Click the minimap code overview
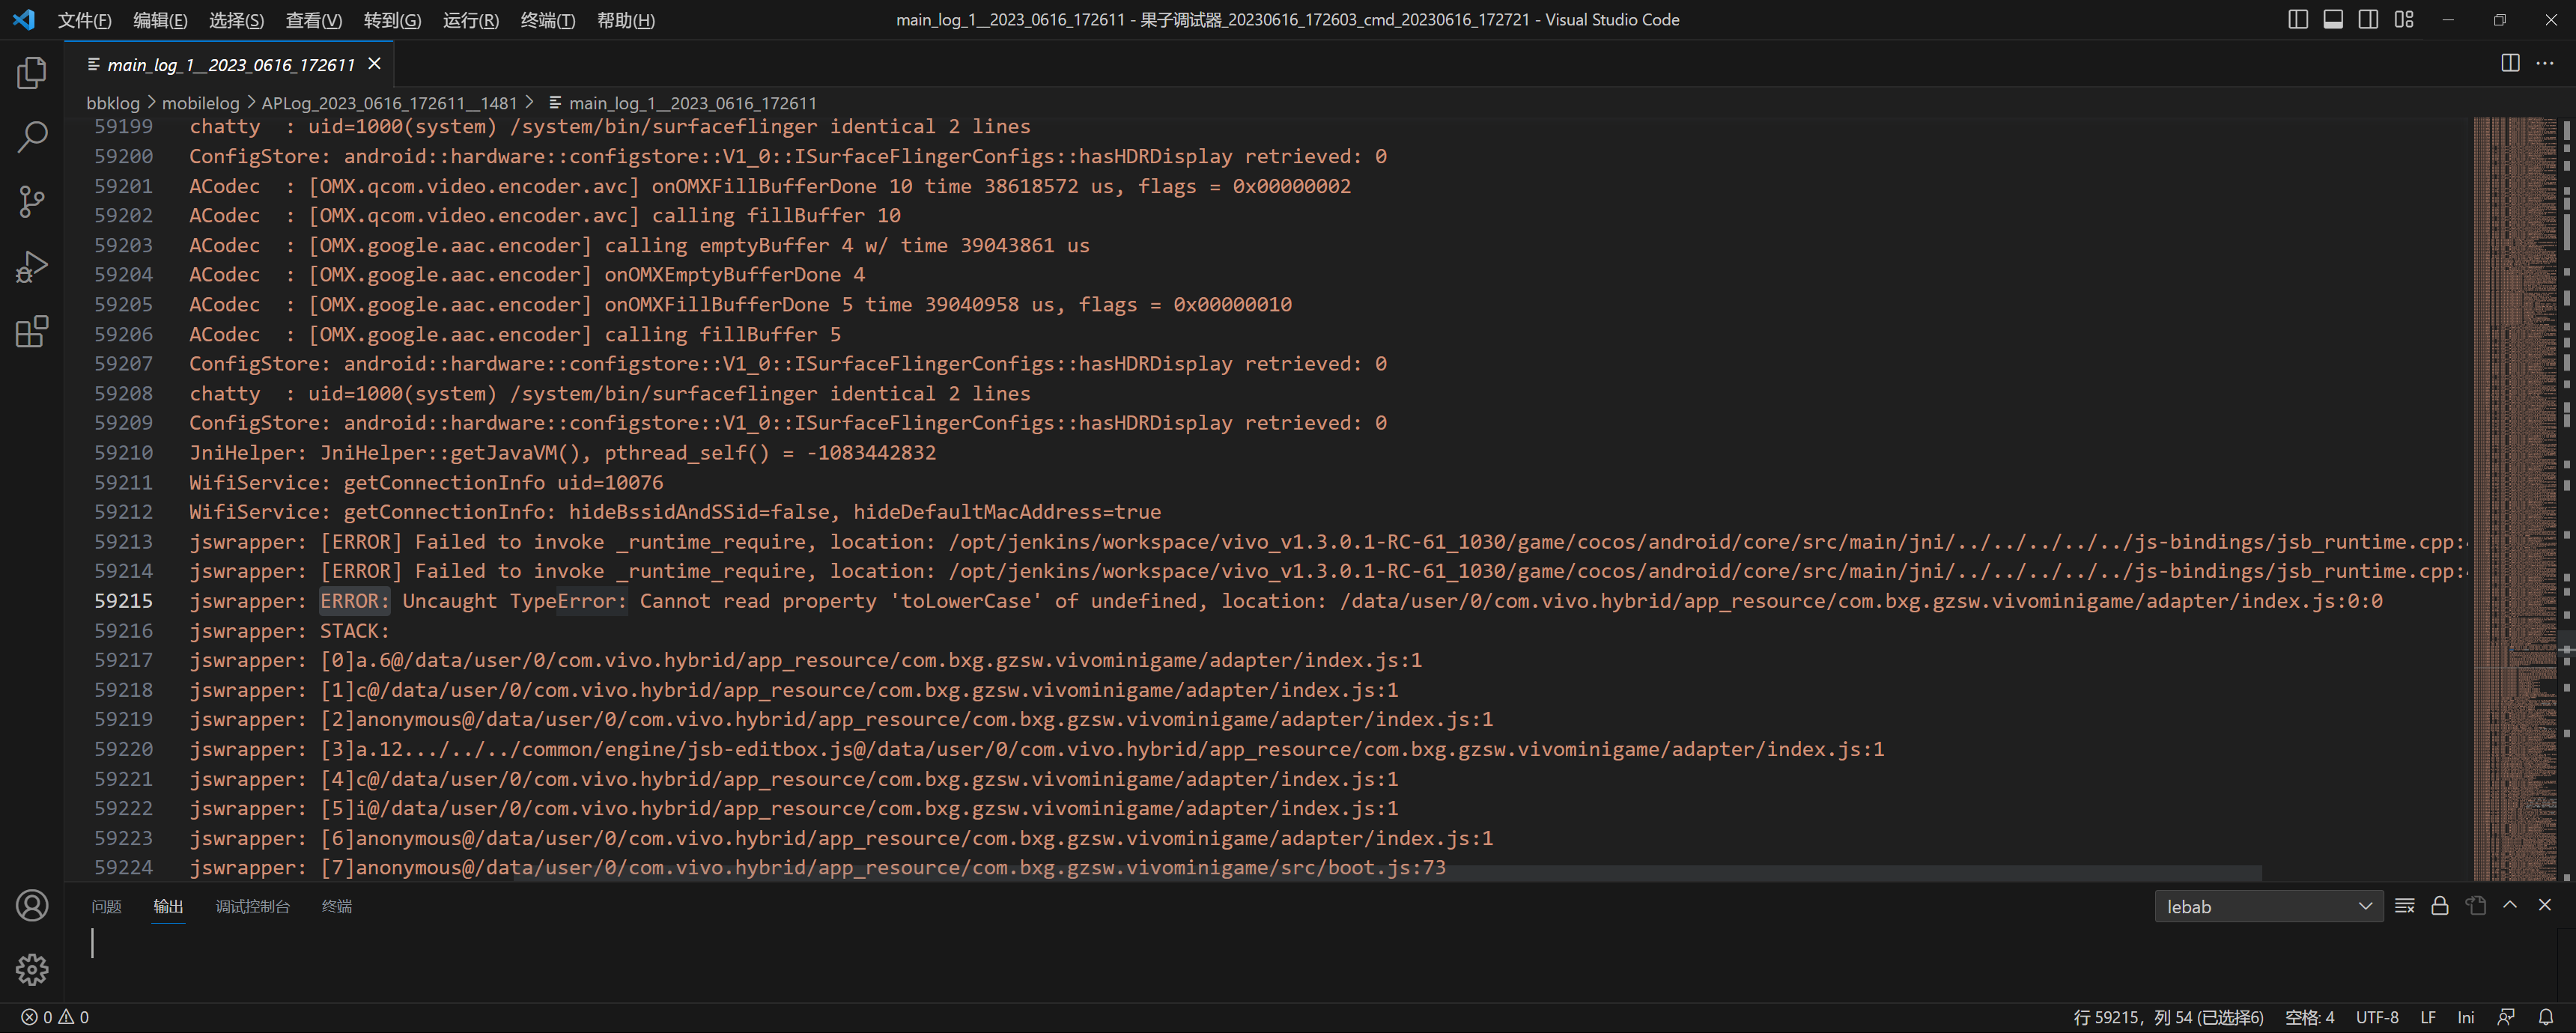Image resolution: width=2576 pixels, height=1033 pixels. [x=2514, y=400]
